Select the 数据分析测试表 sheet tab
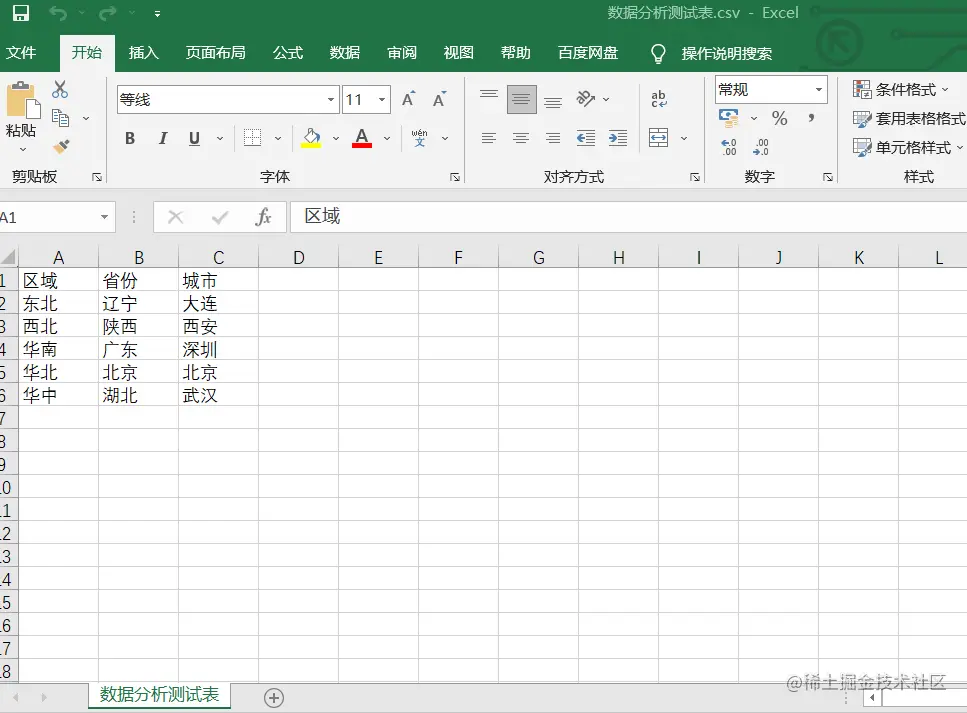The width and height of the screenshot is (967, 713). (159, 695)
